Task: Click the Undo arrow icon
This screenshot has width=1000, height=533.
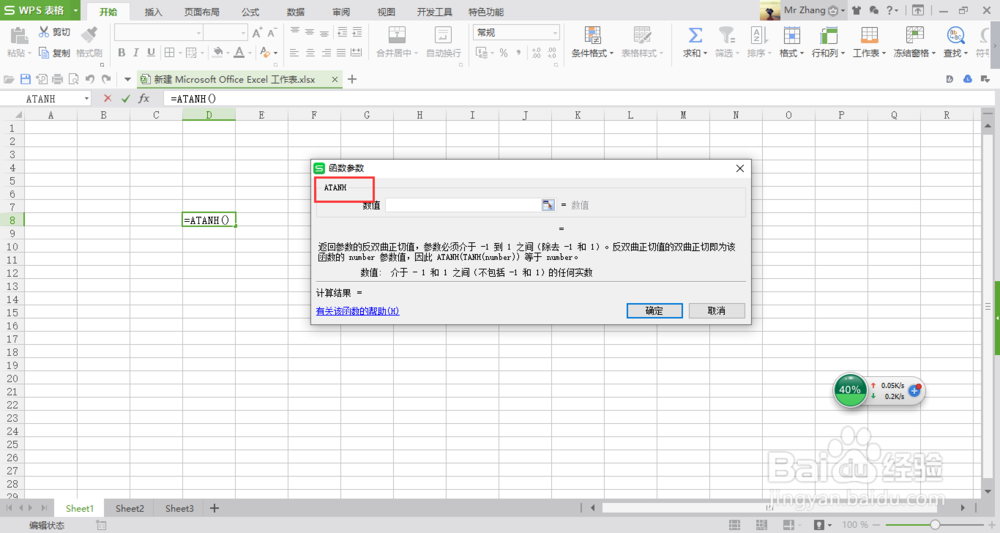Action: 90,79
